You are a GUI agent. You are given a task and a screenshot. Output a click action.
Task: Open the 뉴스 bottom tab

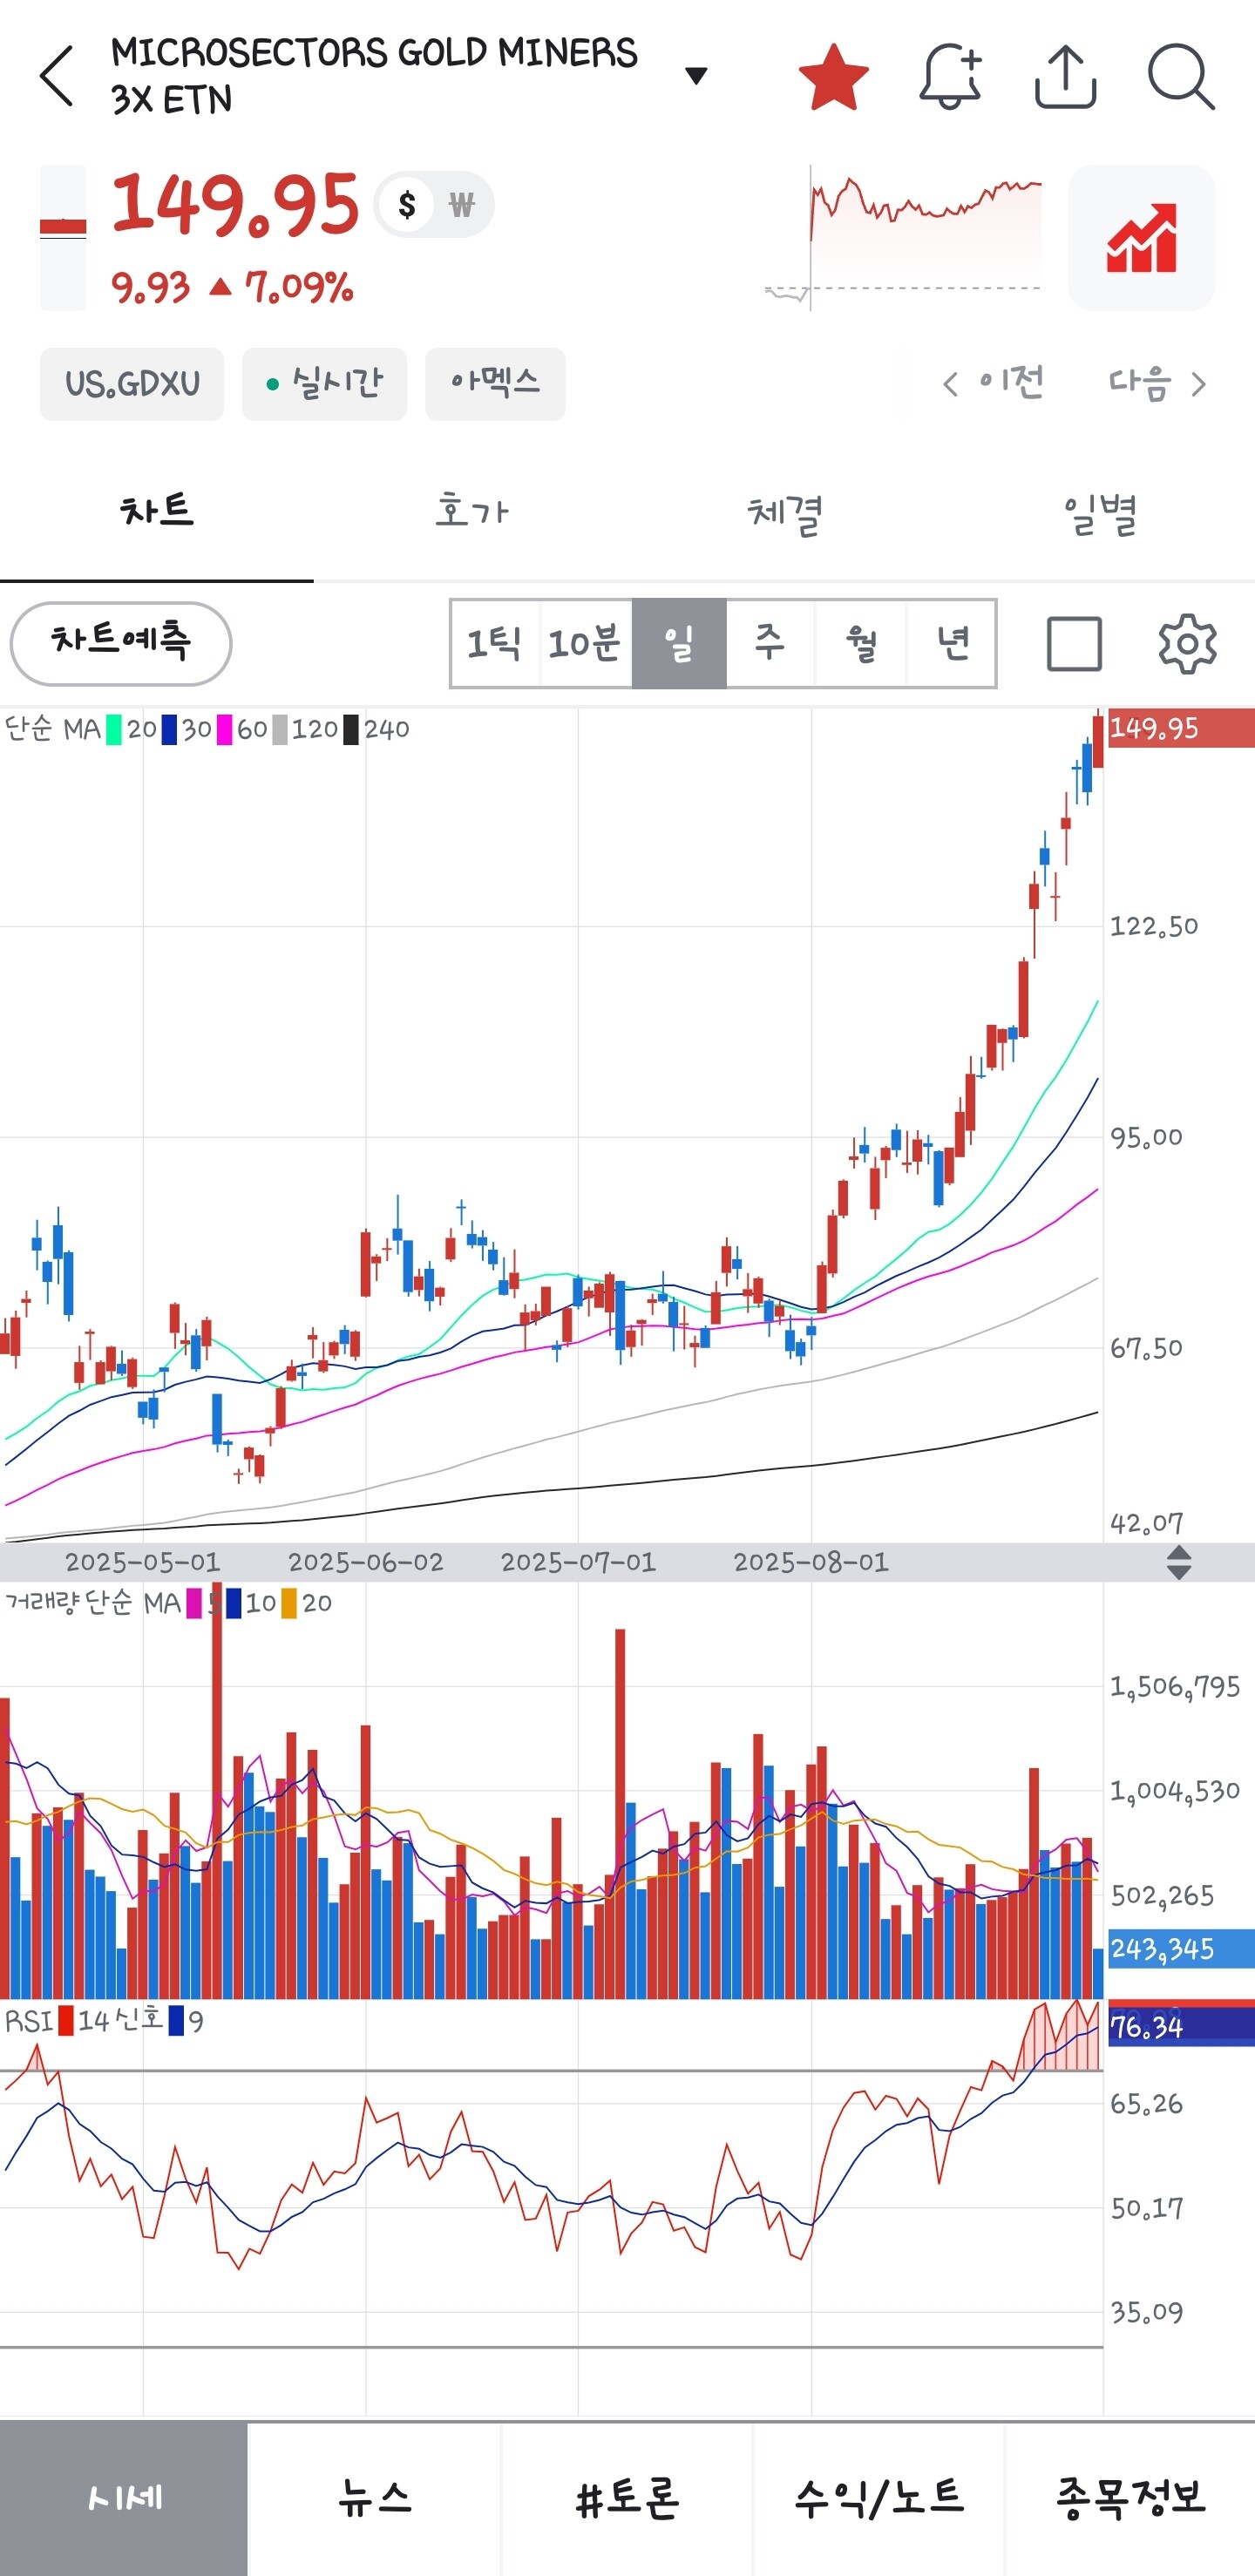pos(375,2498)
